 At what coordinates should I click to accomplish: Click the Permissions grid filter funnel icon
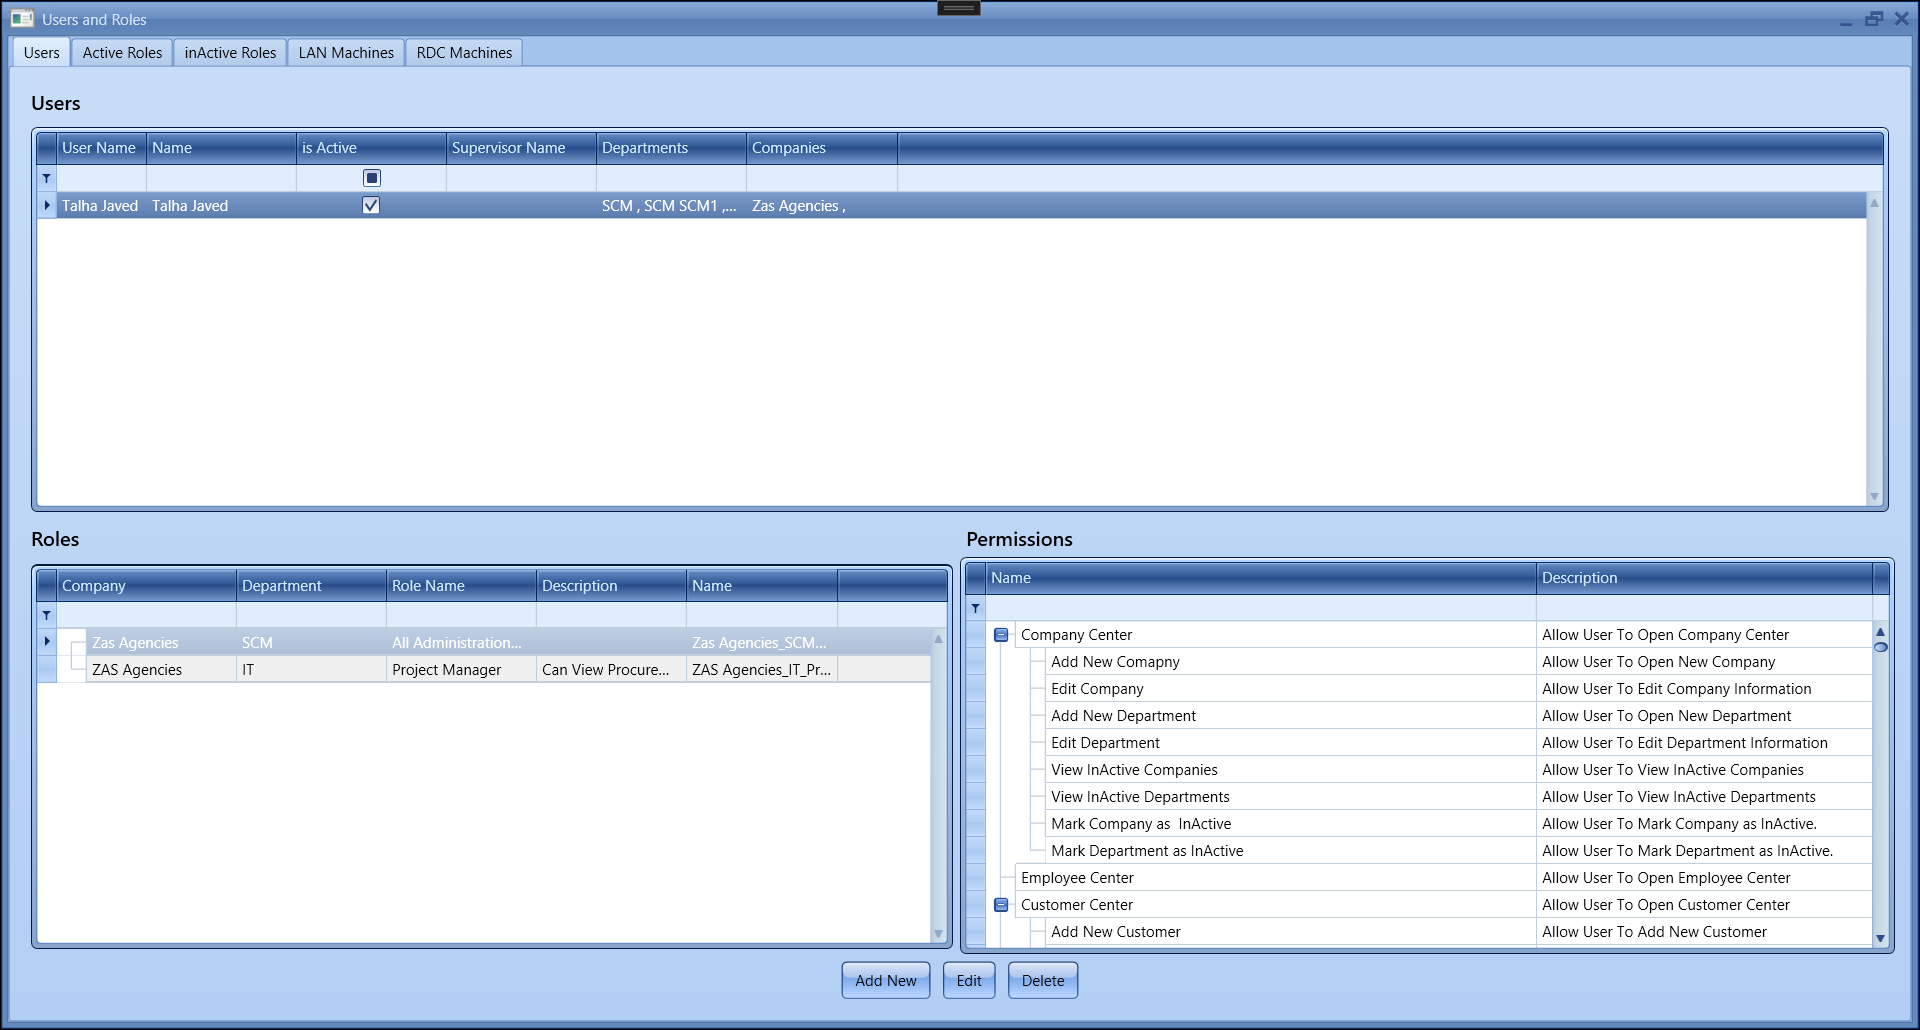pyautogui.click(x=975, y=608)
